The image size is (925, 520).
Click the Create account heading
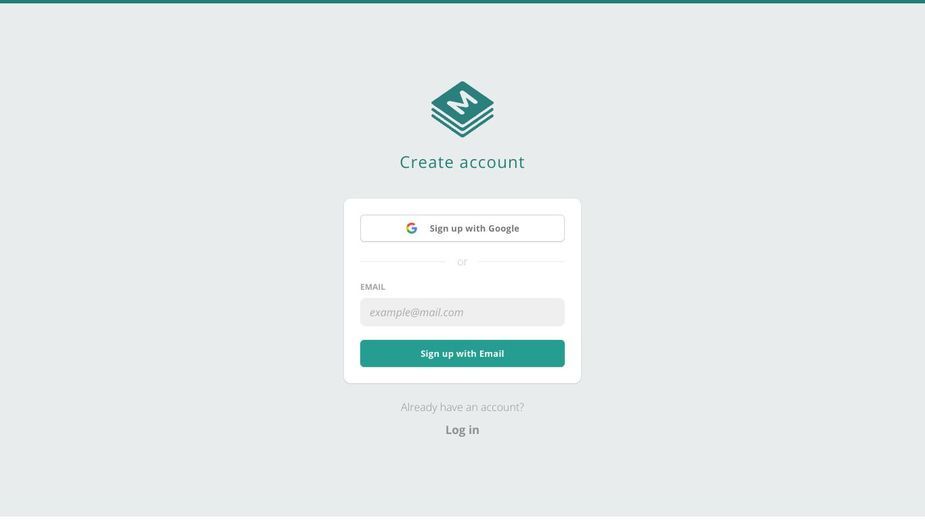(462, 162)
